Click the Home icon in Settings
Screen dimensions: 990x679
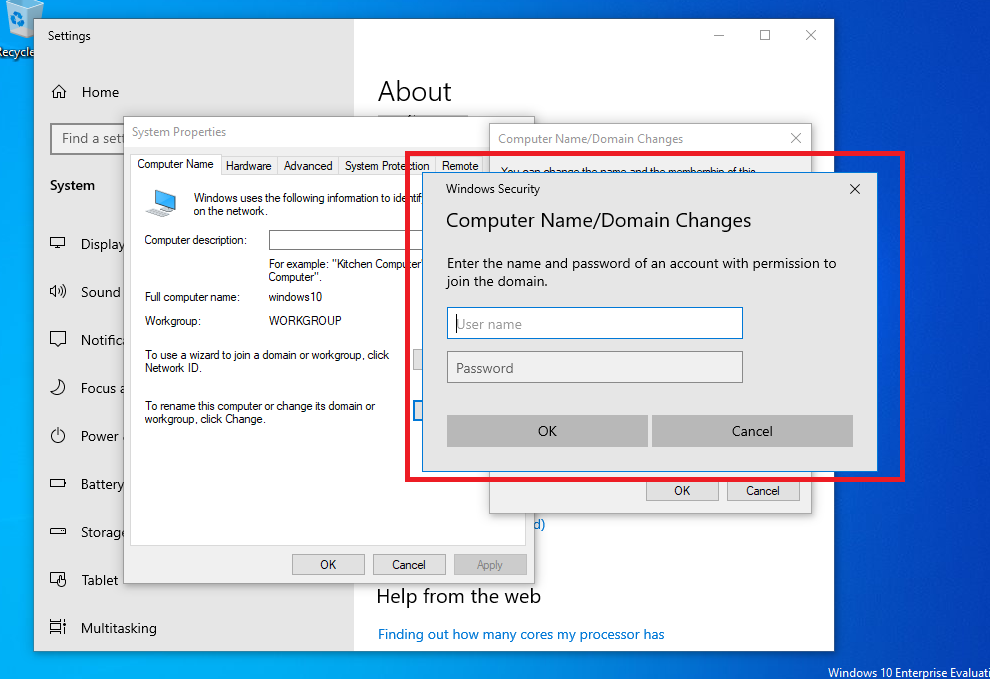[58, 92]
